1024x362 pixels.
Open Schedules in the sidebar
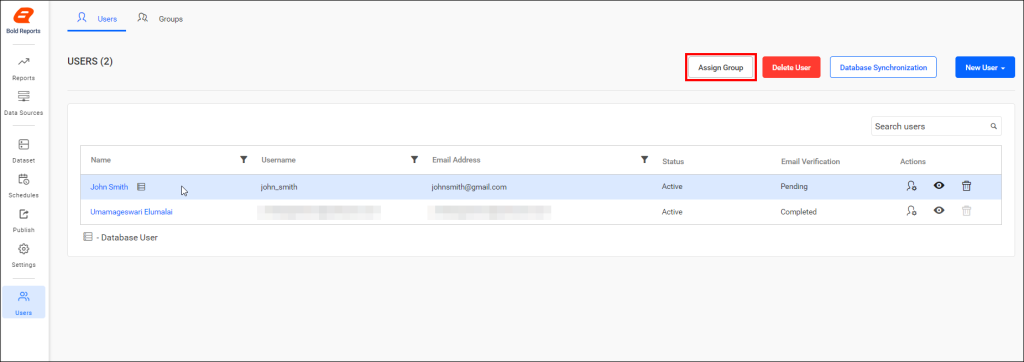(24, 186)
